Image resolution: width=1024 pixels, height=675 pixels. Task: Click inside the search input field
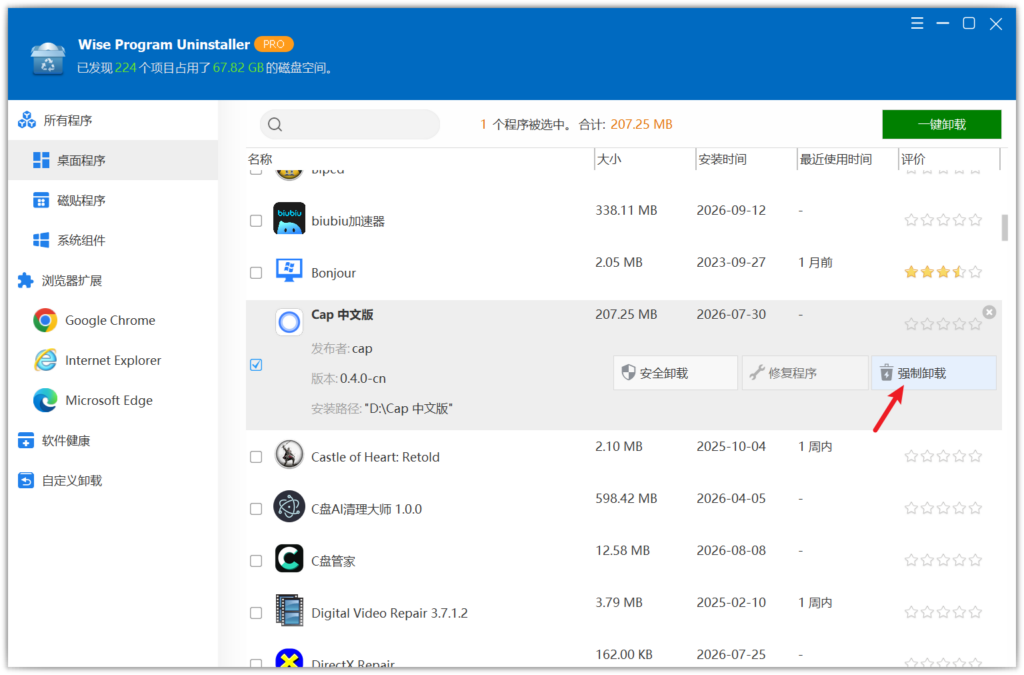[x=349, y=125]
